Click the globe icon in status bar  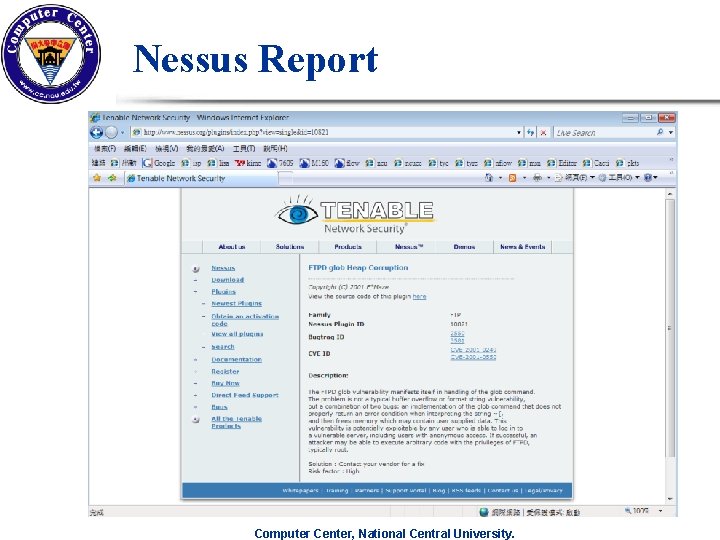(x=484, y=512)
